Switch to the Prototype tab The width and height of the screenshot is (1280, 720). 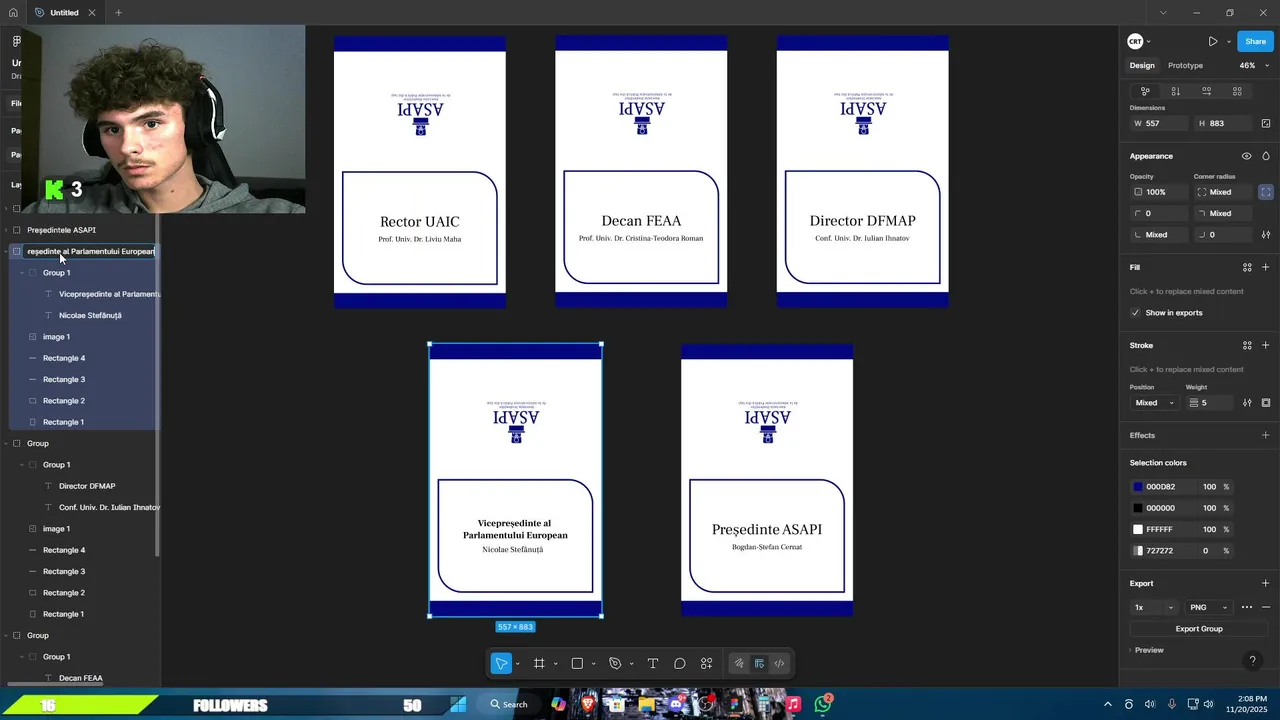point(1185,65)
